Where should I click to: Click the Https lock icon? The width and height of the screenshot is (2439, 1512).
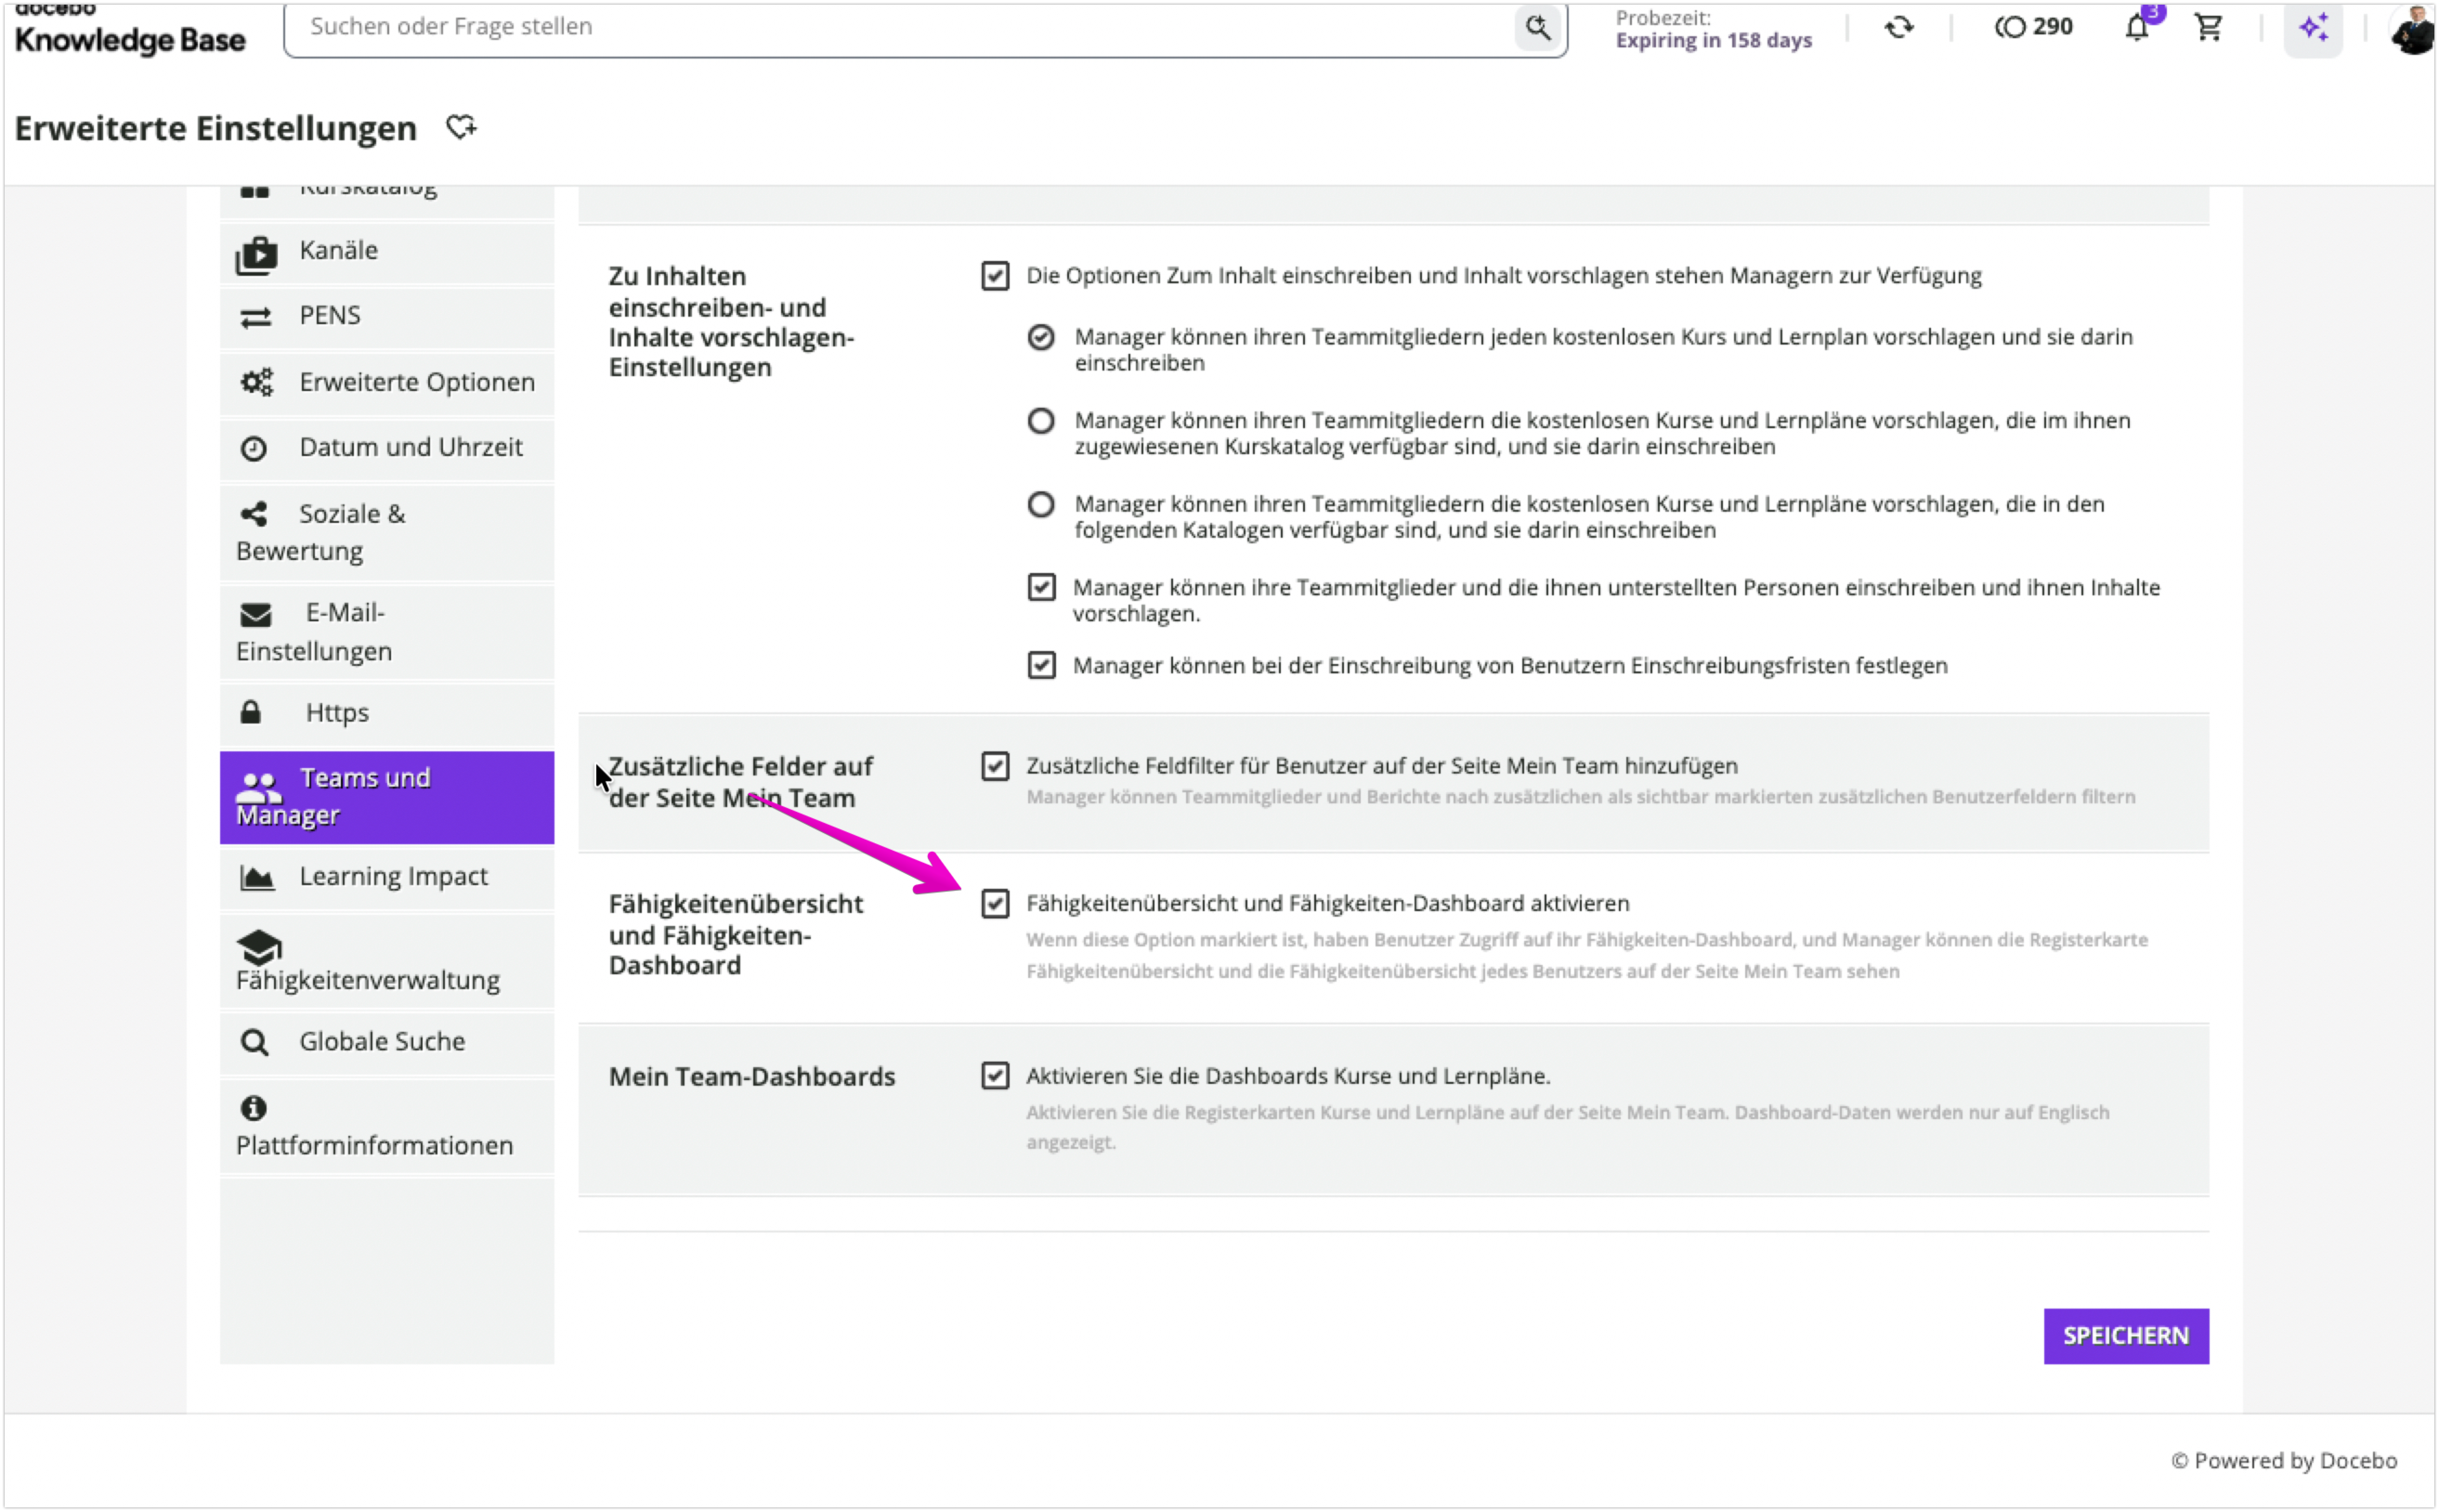coord(250,712)
